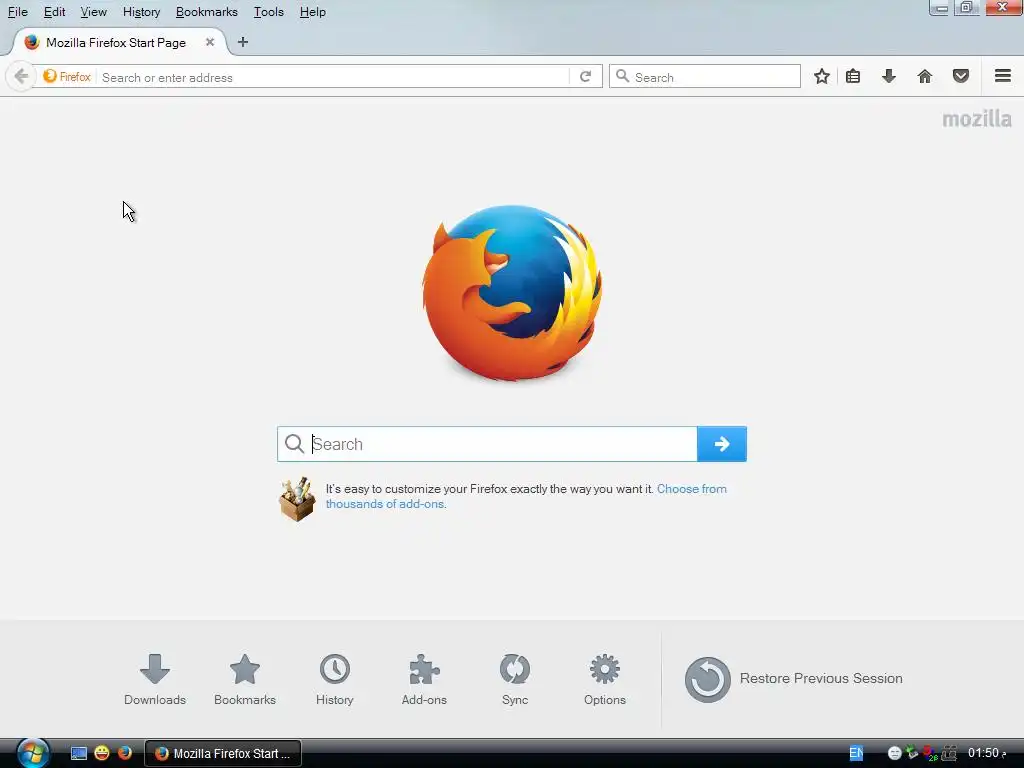Click the add-ons box illustration icon
Viewport: 1024px width, 768px height.
click(297, 499)
